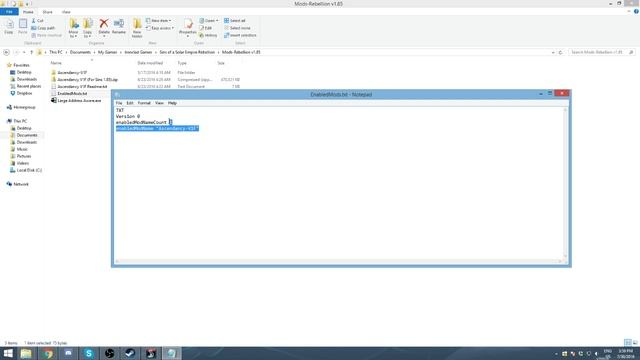
Task: Click Invert selection in the ribbon
Action: [240, 35]
